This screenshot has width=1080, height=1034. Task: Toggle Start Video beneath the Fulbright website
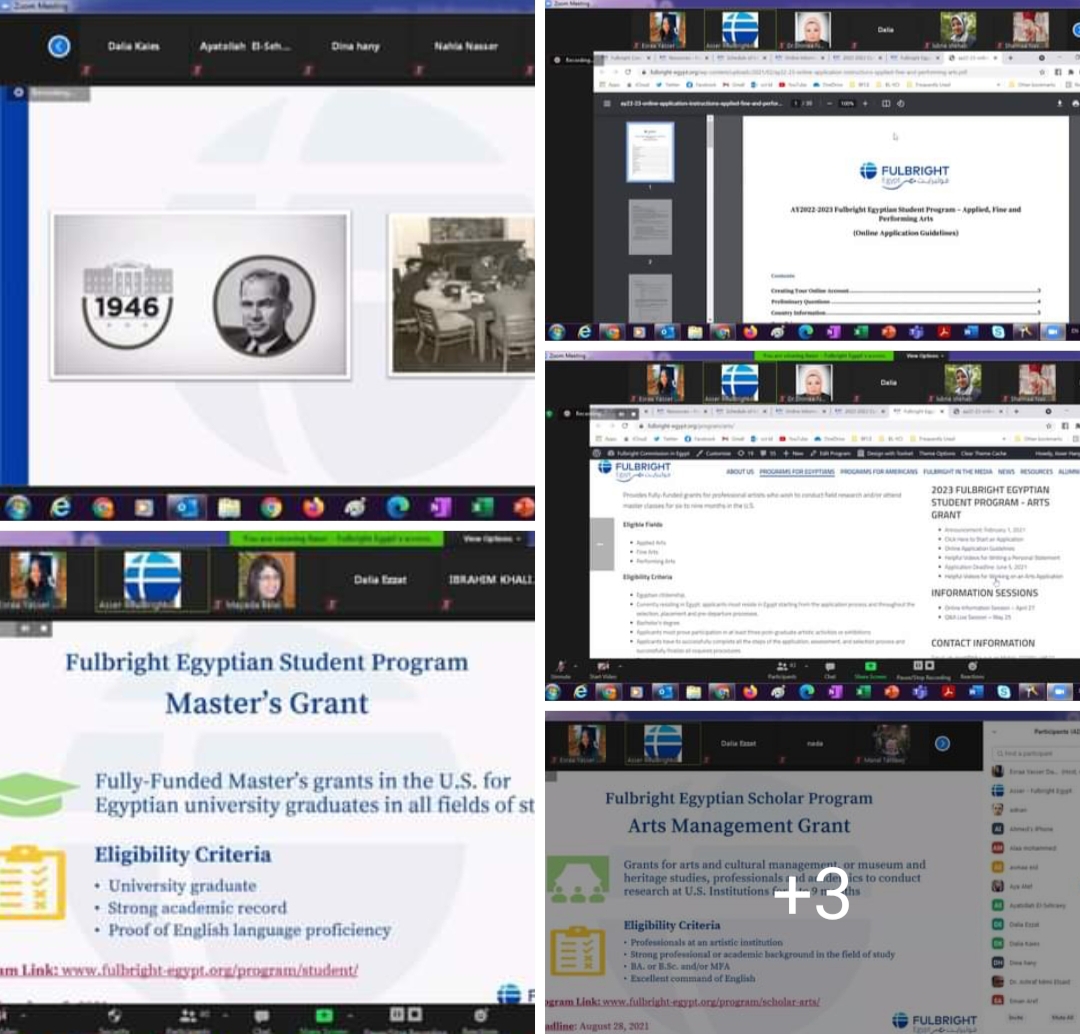(603, 669)
